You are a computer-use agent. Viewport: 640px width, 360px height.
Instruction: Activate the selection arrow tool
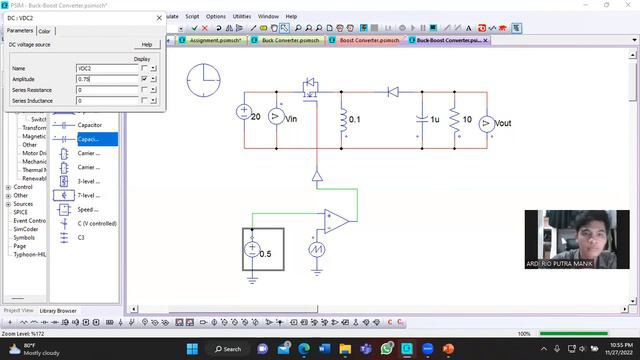point(284,28)
